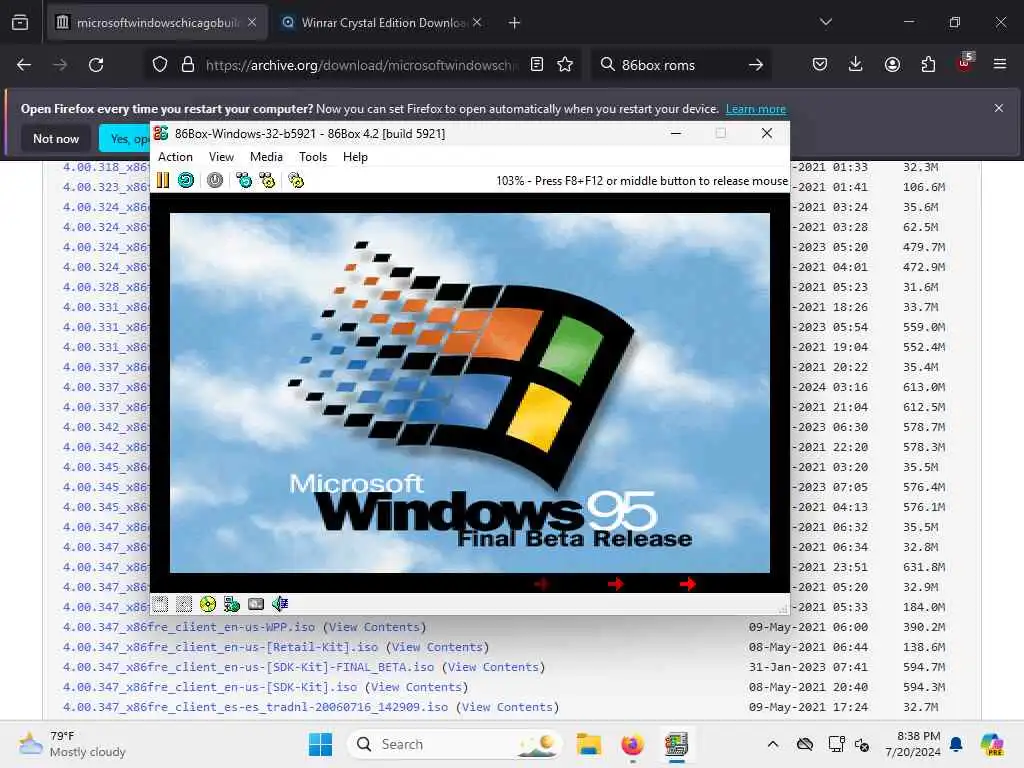Image resolution: width=1024 pixels, height=768 pixels.
Task: Open Firefox application hamburger menu
Action: [x=1000, y=64]
